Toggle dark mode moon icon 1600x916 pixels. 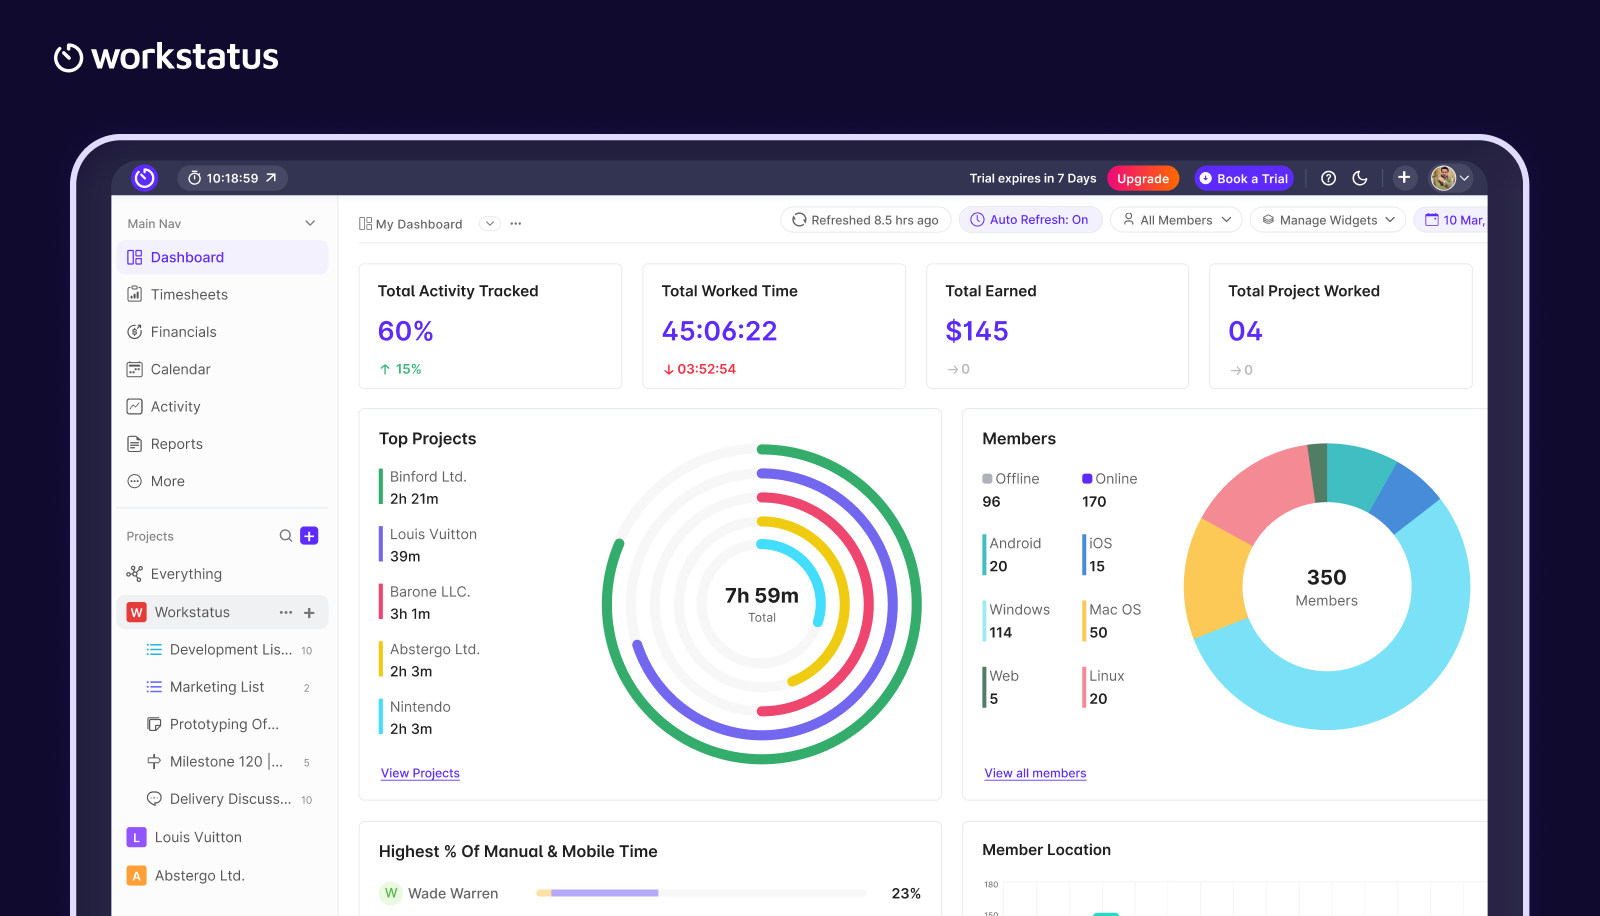coord(1360,178)
